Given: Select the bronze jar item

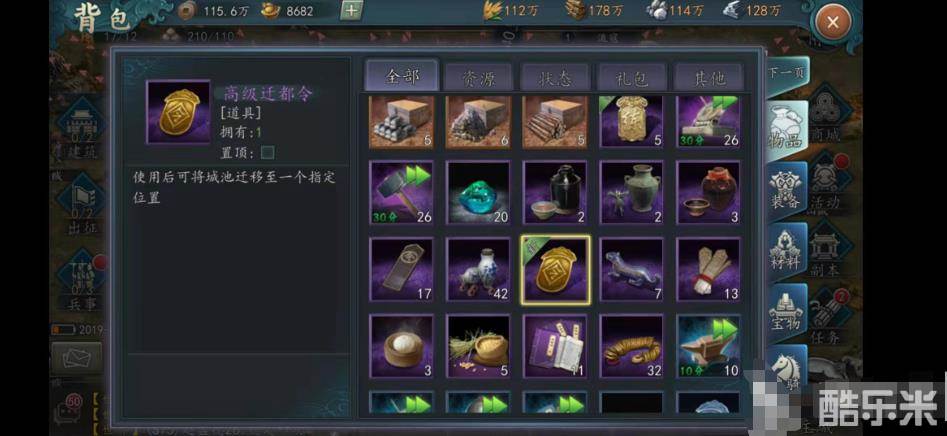Looking at the screenshot, I should [632, 193].
